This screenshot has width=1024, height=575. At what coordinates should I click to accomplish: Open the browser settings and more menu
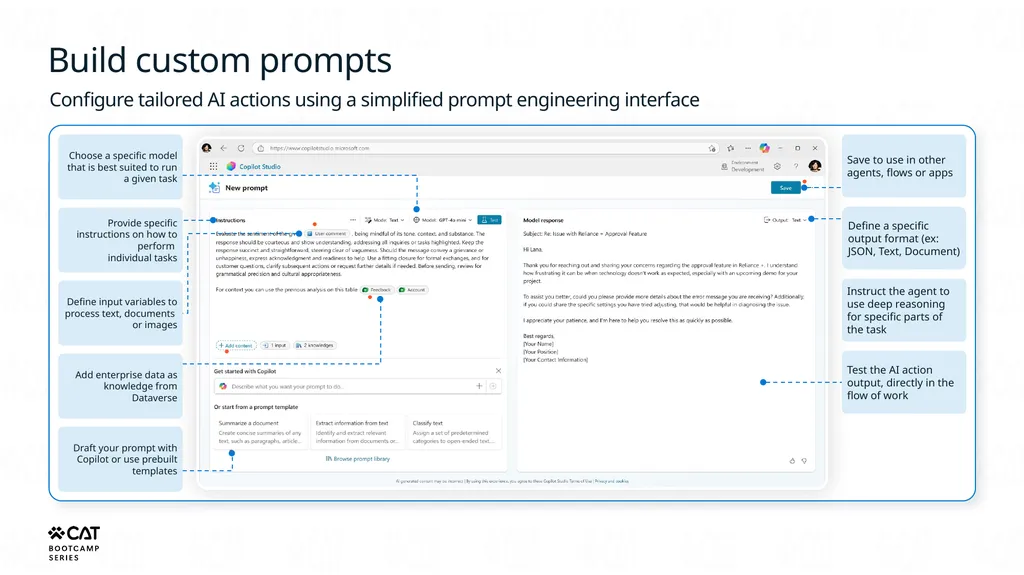(x=748, y=148)
